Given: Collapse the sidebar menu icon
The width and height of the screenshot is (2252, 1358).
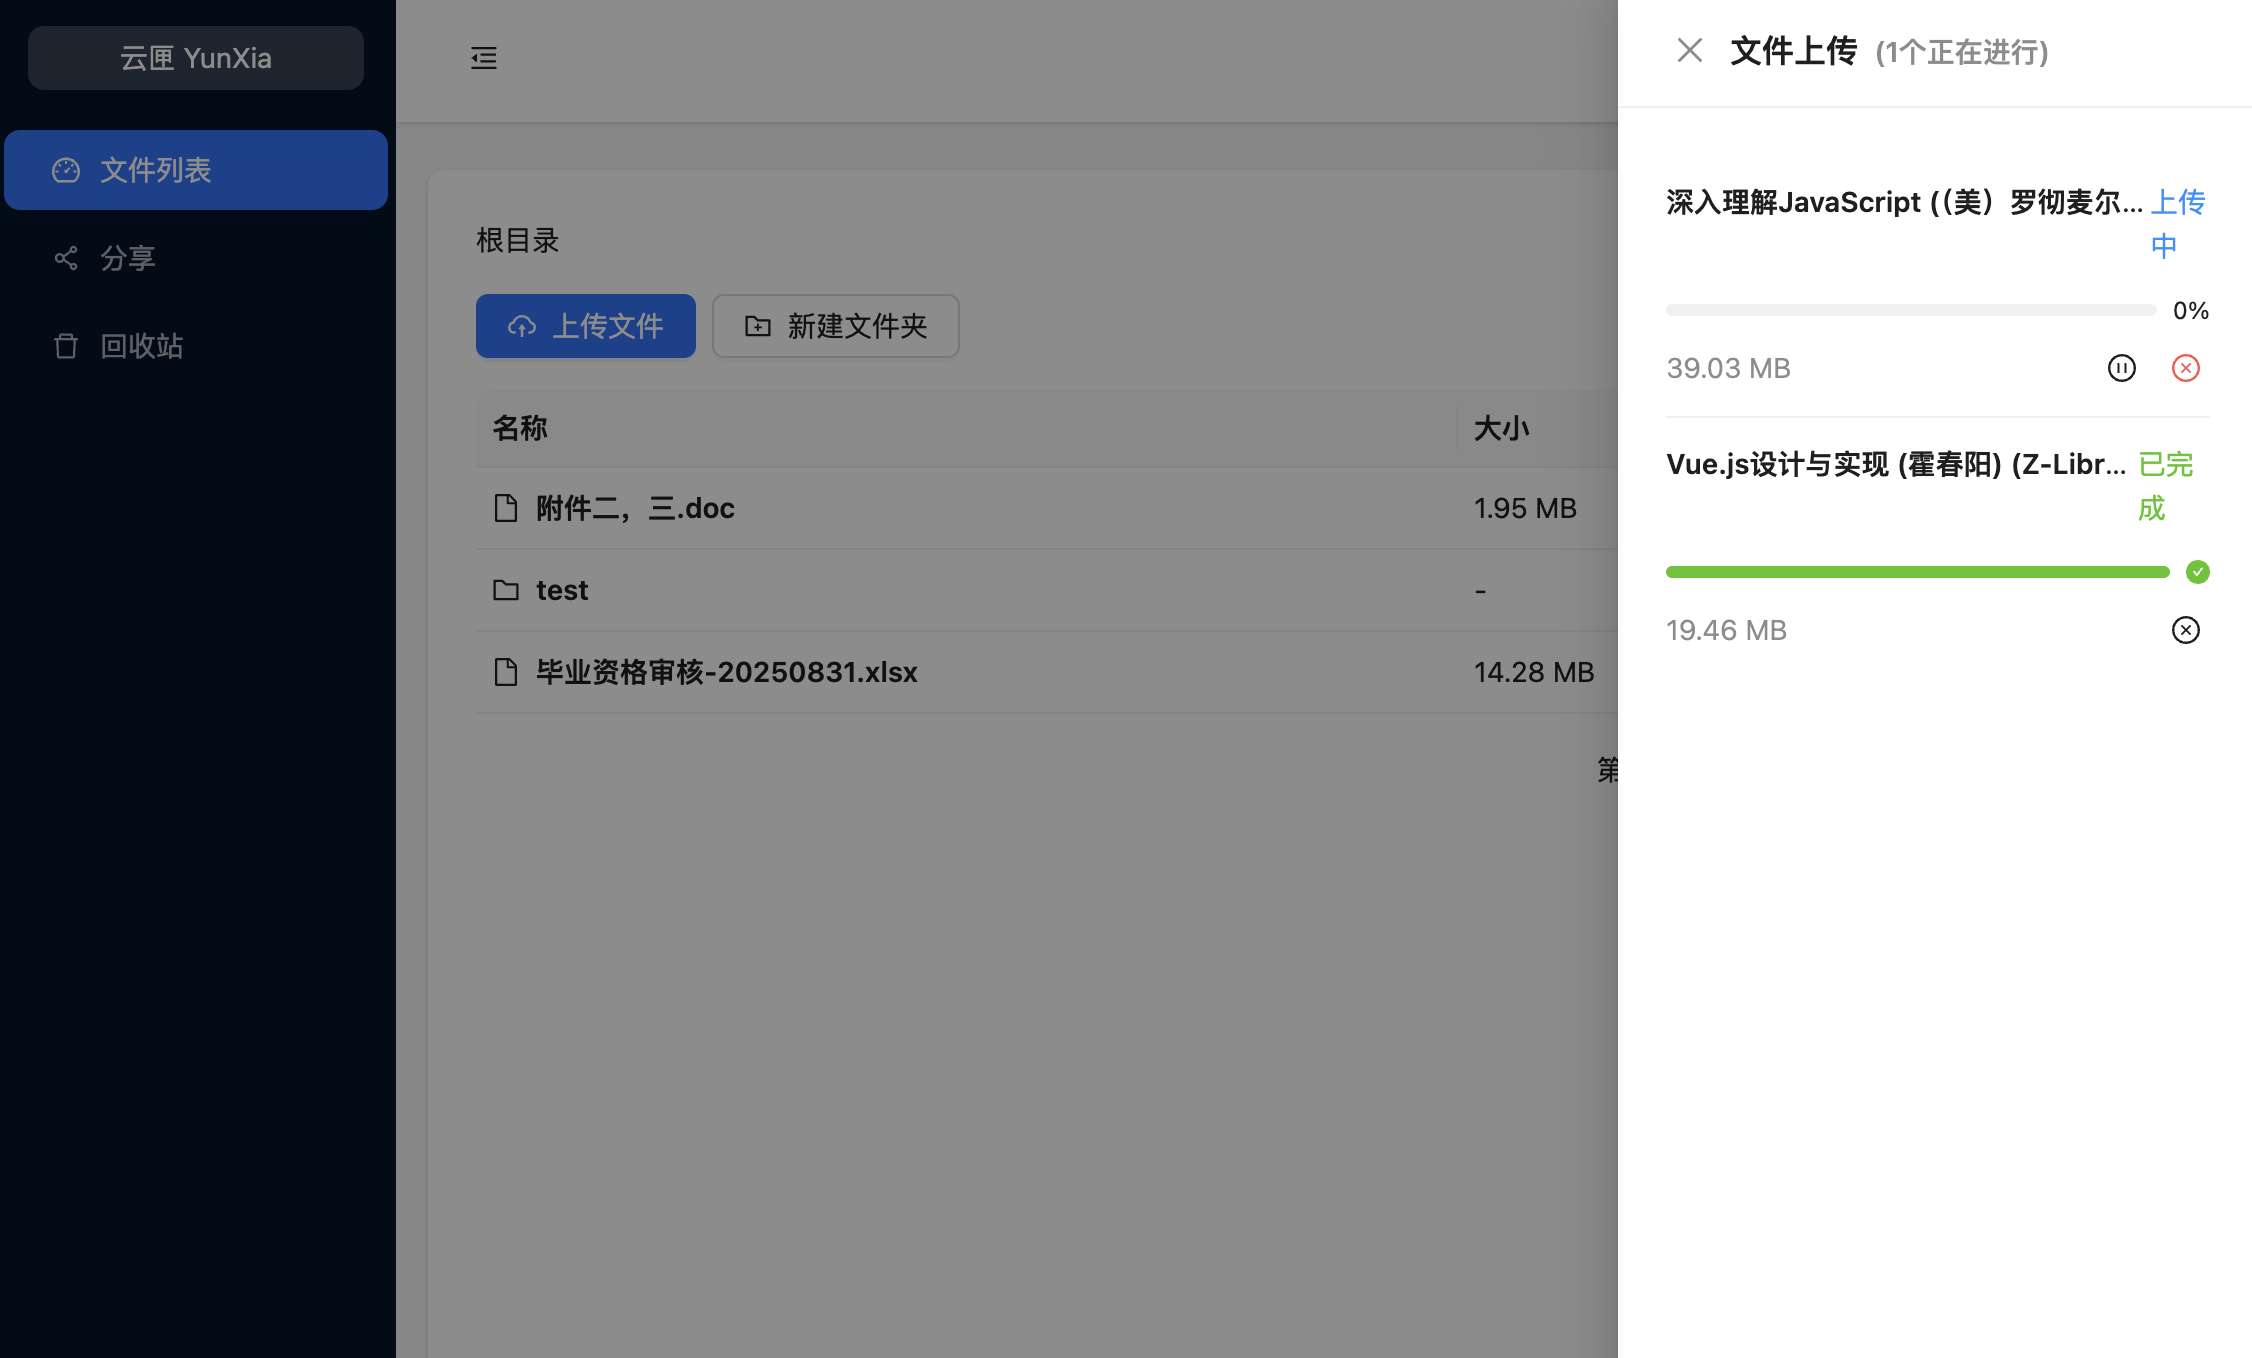Looking at the screenshot, I should 484,58.
